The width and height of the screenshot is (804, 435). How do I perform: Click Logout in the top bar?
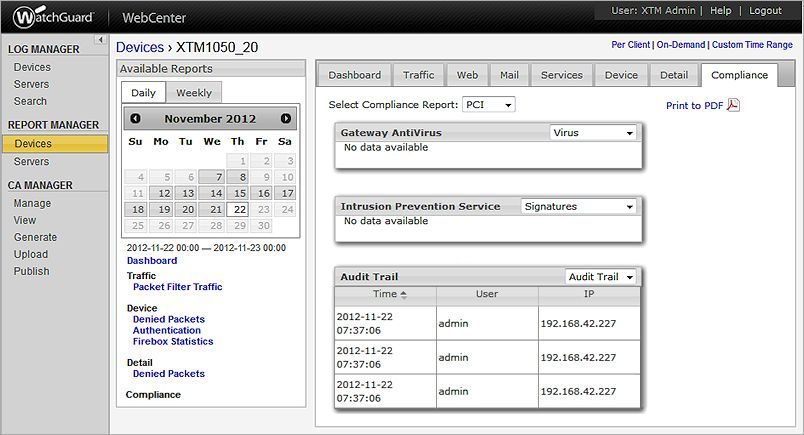(765, 11)
